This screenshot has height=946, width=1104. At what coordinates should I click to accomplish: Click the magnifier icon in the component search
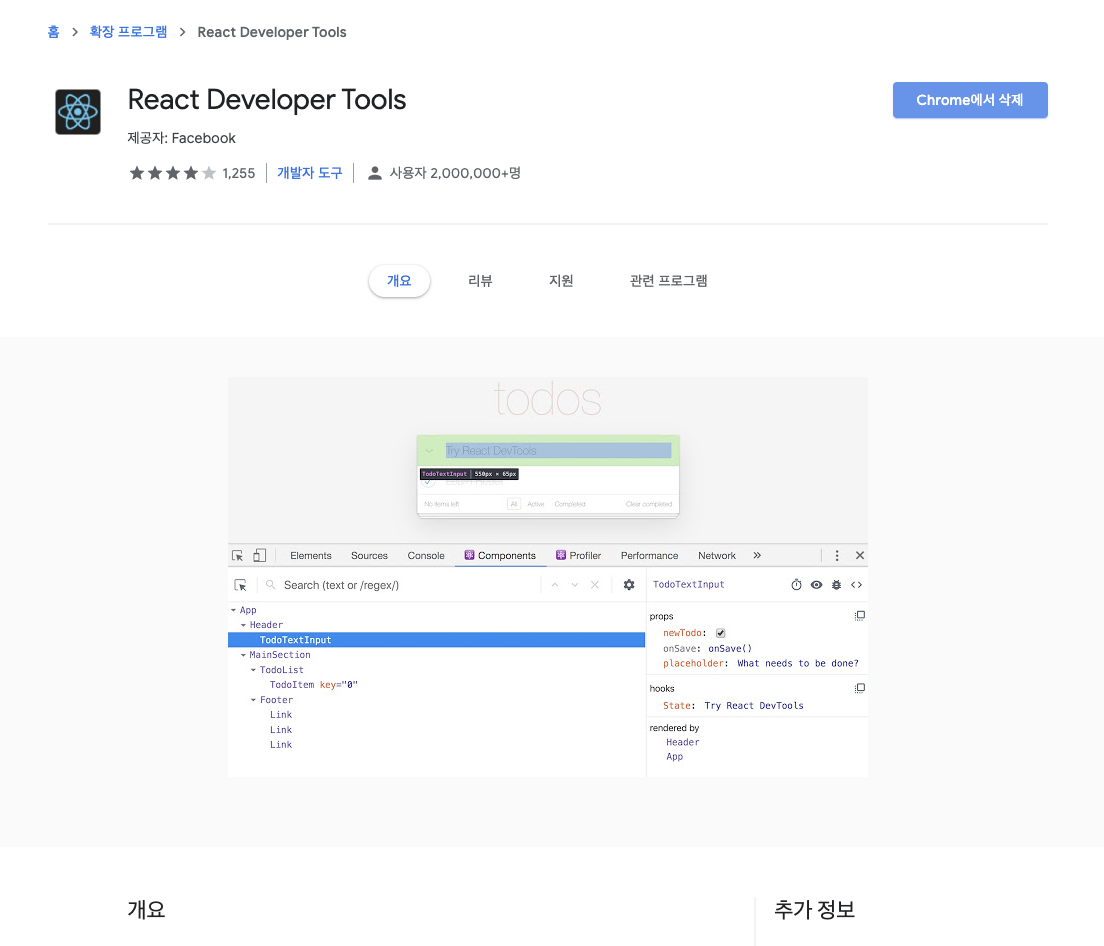tap(270, 585)
